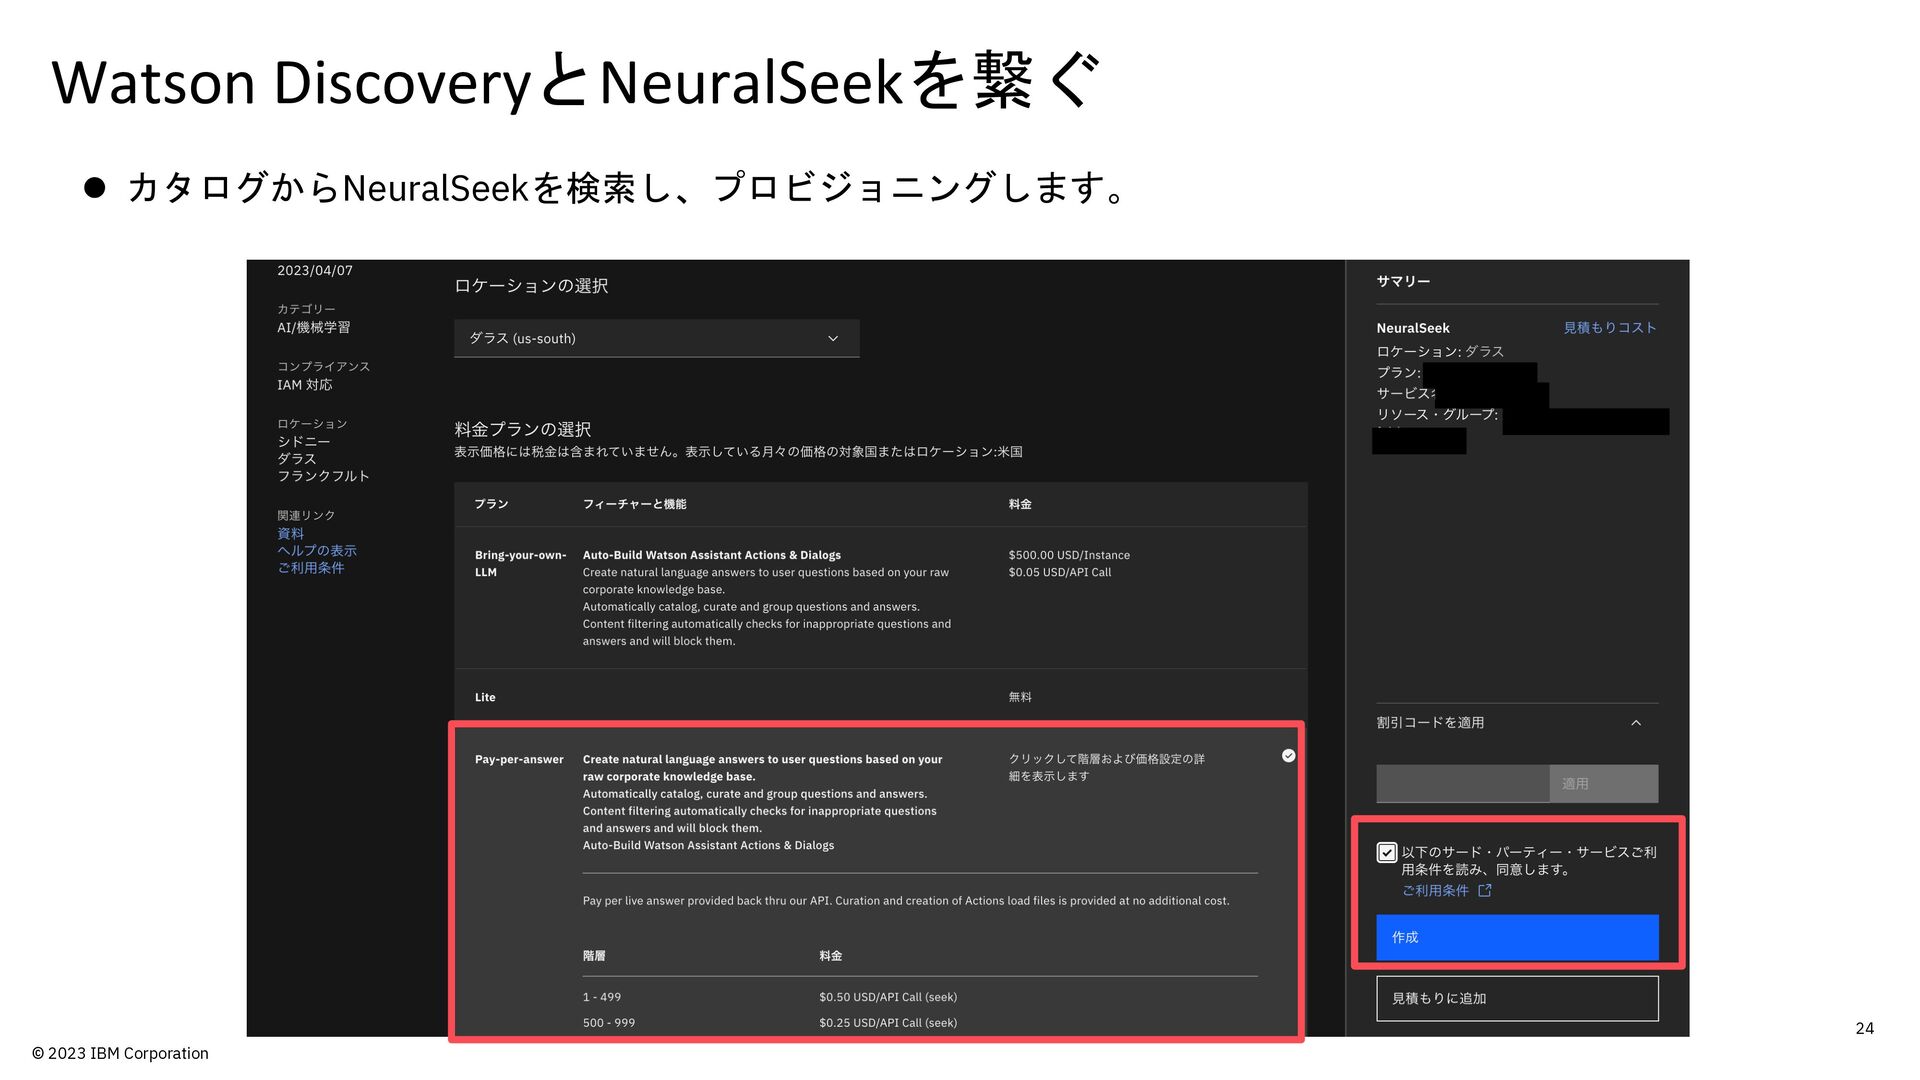Click the 料金プランの選択 heading

pyautogui.click(x=522, y=429)
